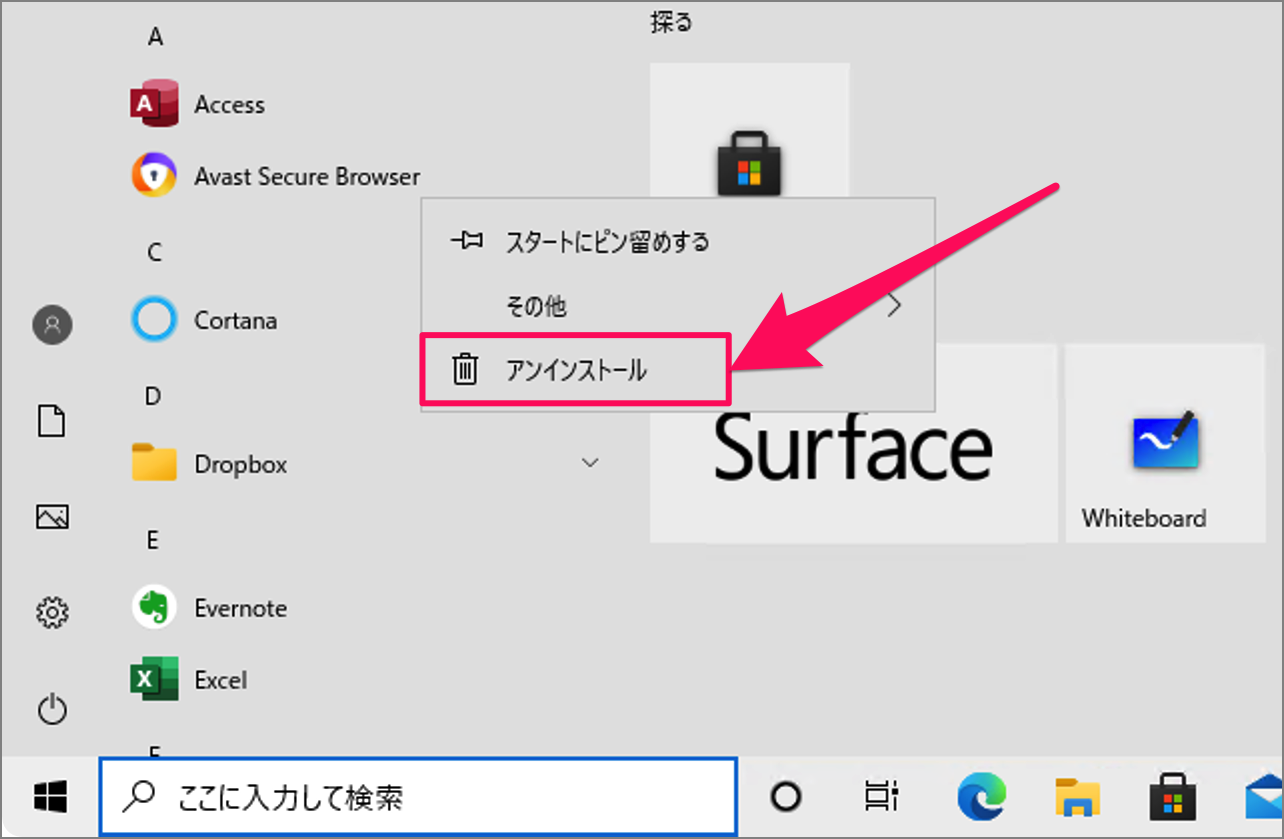Click the 探る tile group title

(671, 22)
